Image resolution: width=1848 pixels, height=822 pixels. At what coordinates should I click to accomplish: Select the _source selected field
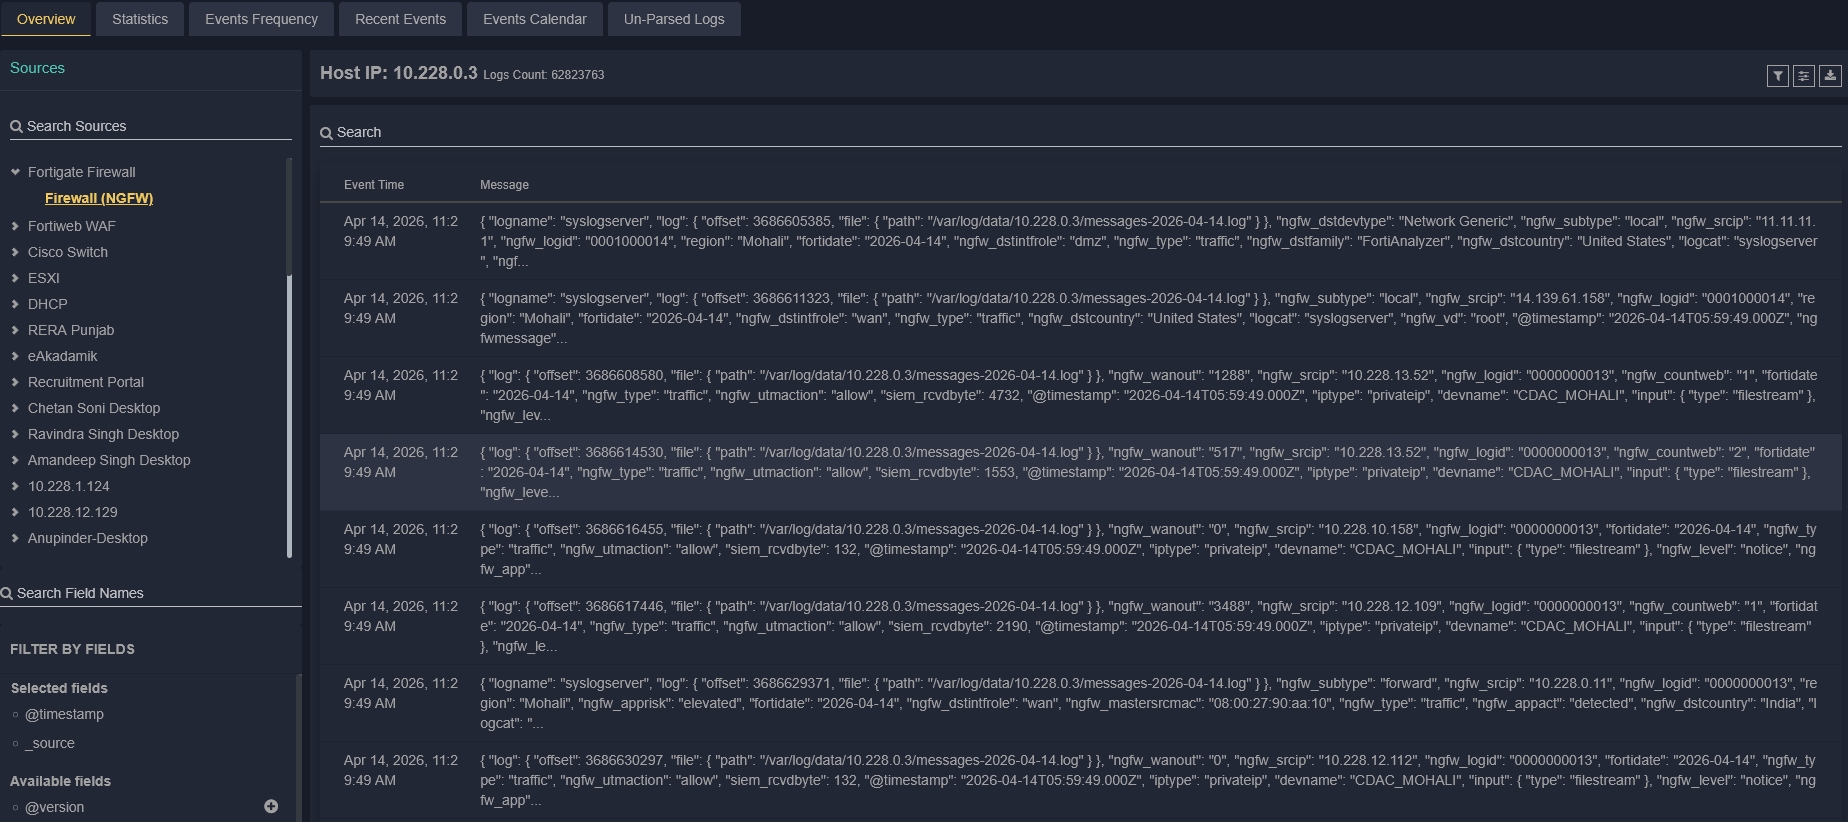click(x=50, y=743)
